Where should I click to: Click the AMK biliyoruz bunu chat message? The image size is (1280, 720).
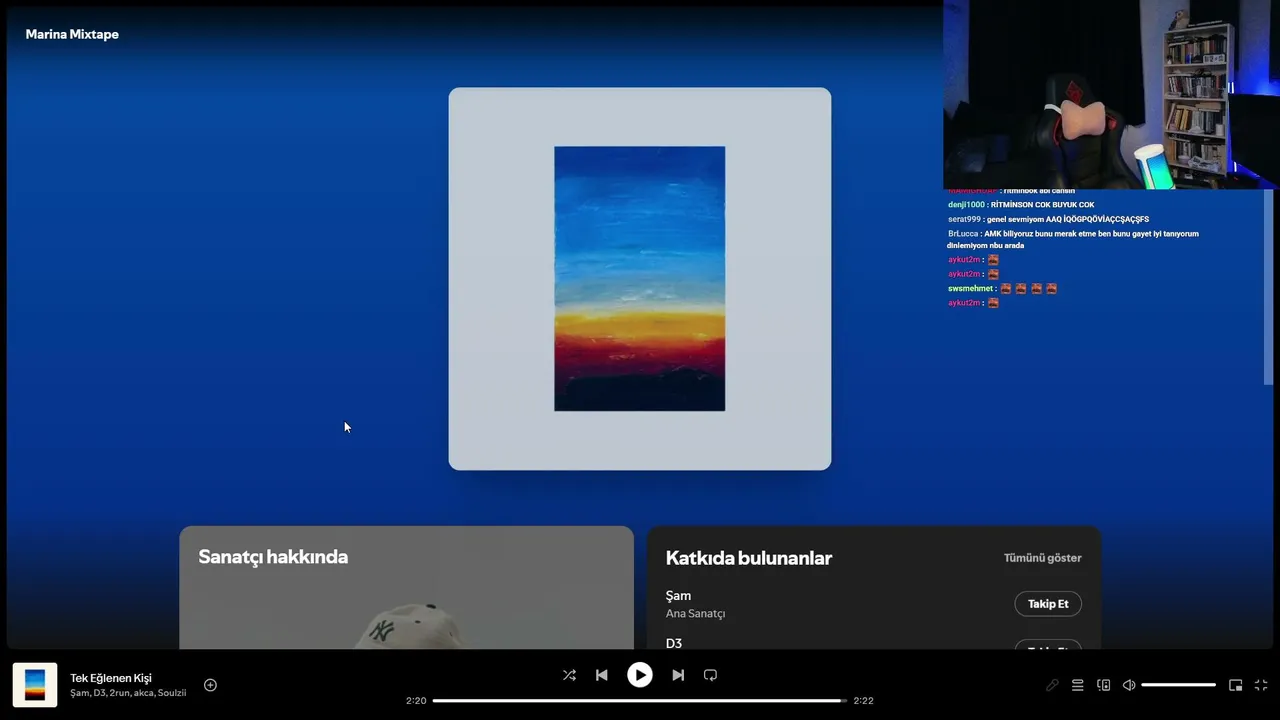pos(1073,239)
